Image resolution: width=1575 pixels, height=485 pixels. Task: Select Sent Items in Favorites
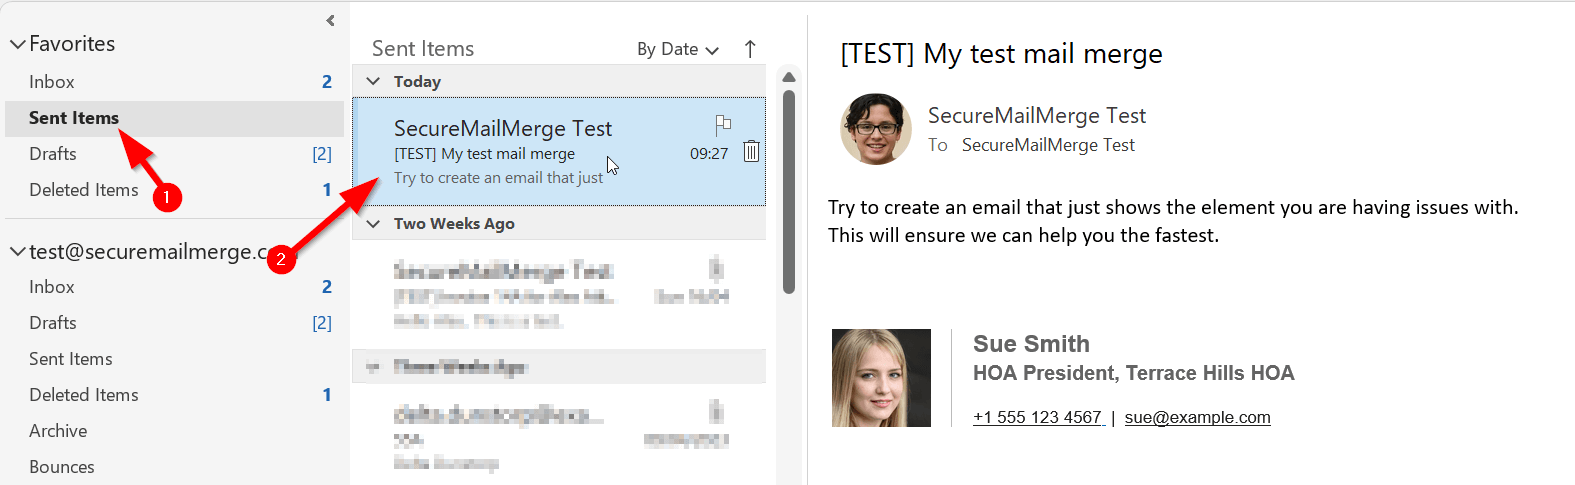(74, 118)
